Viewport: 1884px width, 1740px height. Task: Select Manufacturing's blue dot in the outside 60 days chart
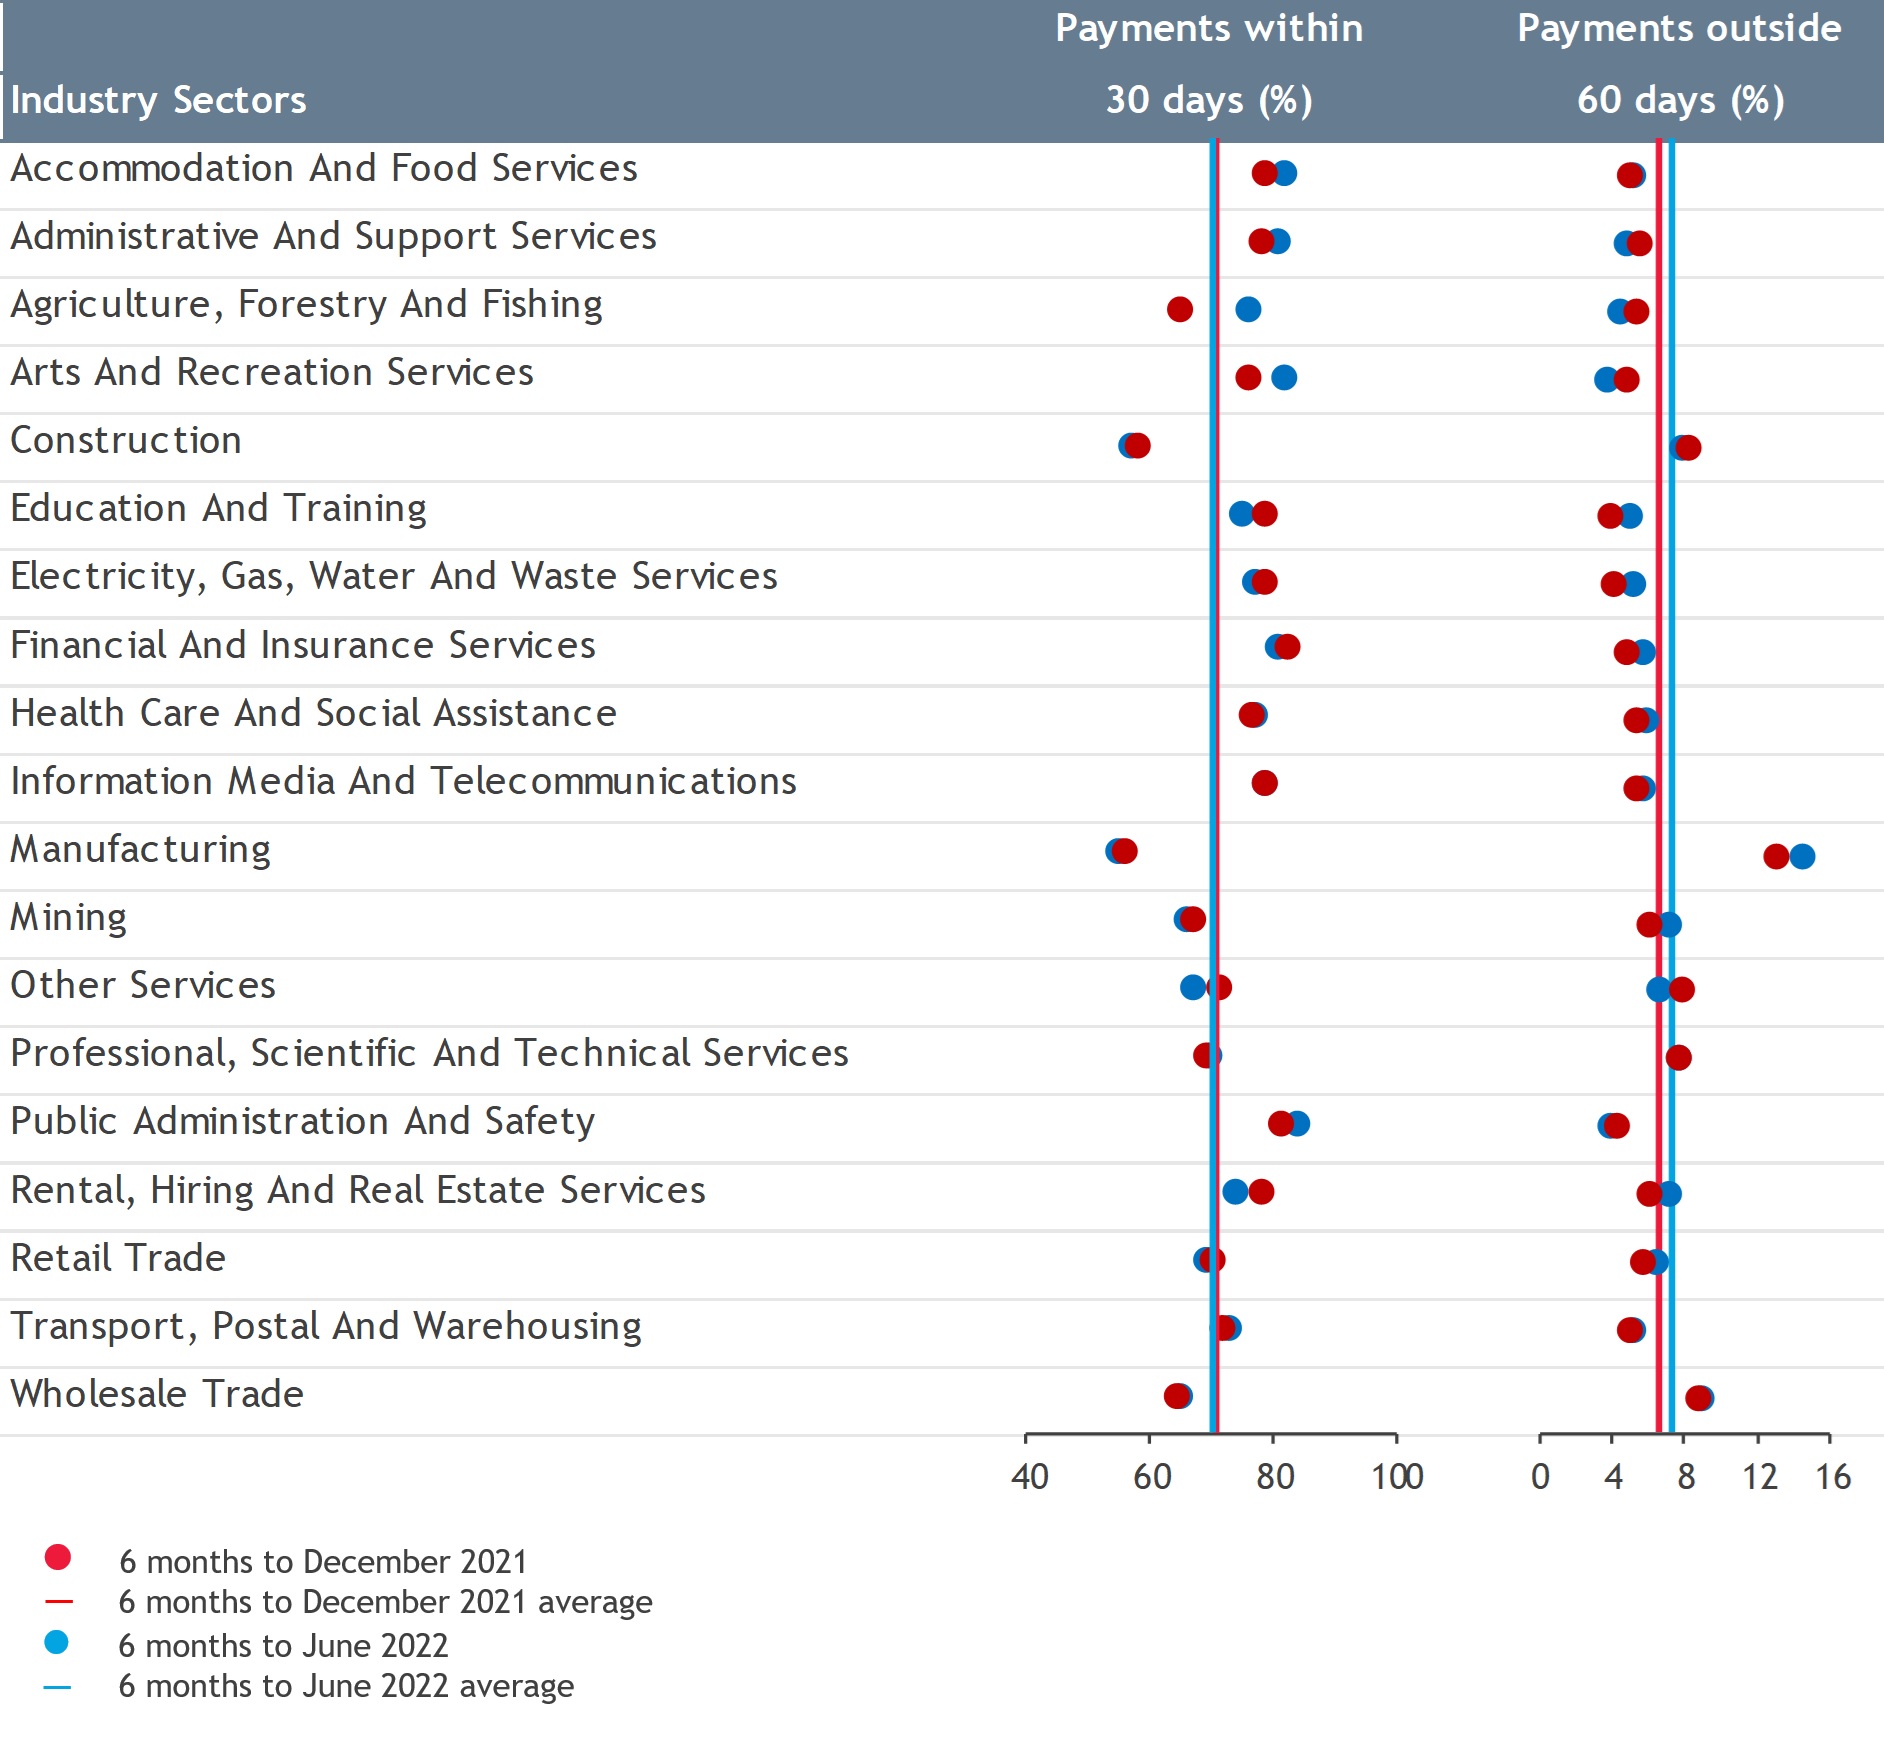[x=1802, y=856]
